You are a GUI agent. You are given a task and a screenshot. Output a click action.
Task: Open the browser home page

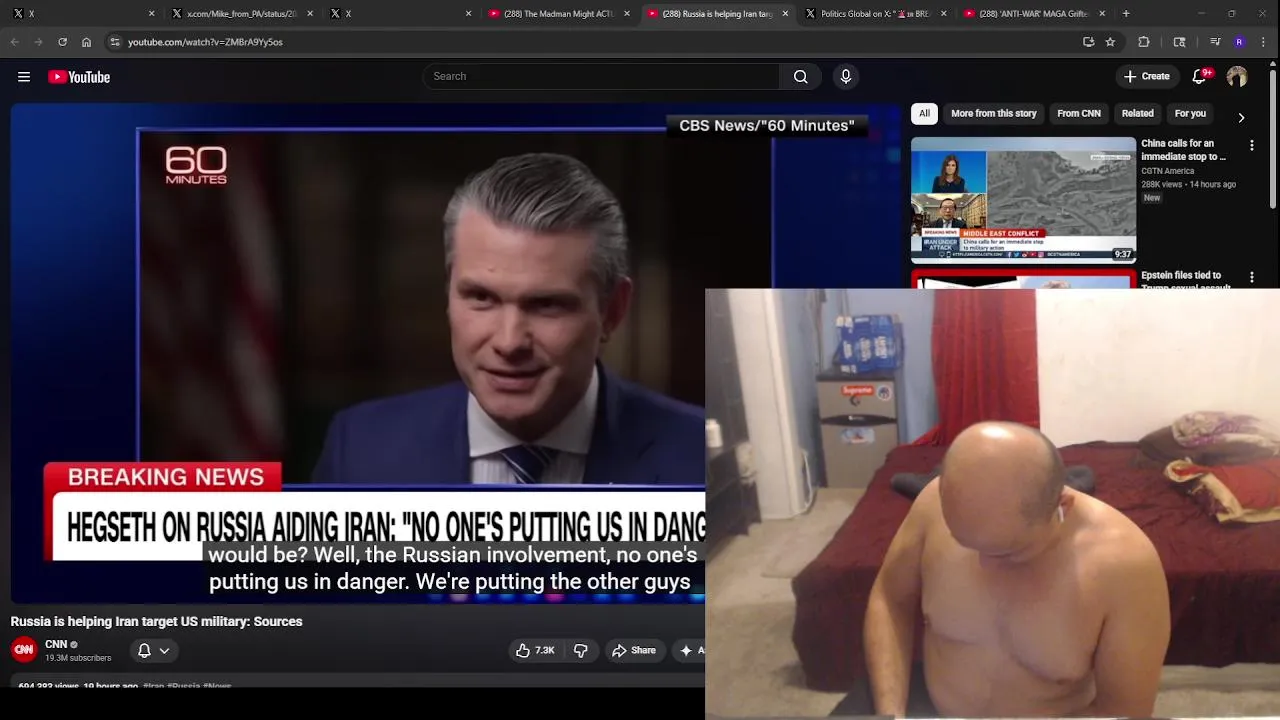(86, 42)
